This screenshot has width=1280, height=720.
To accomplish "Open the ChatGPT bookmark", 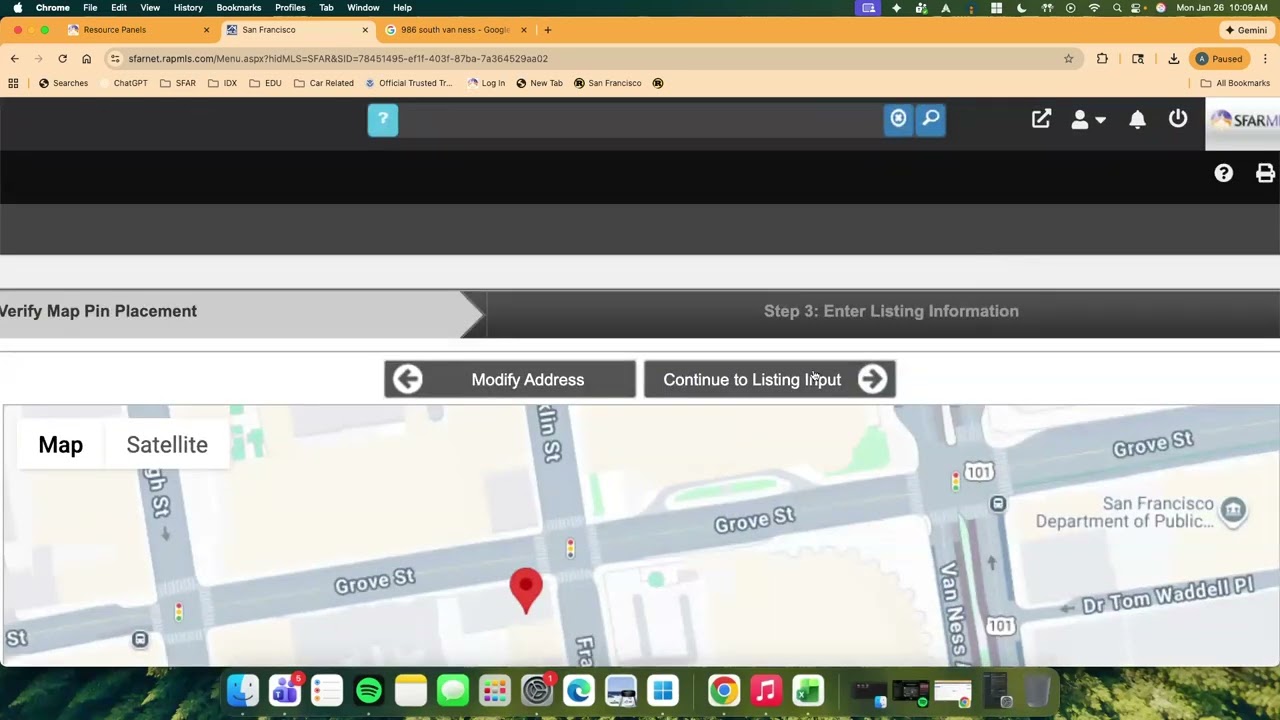I will [x=130, y=83].
